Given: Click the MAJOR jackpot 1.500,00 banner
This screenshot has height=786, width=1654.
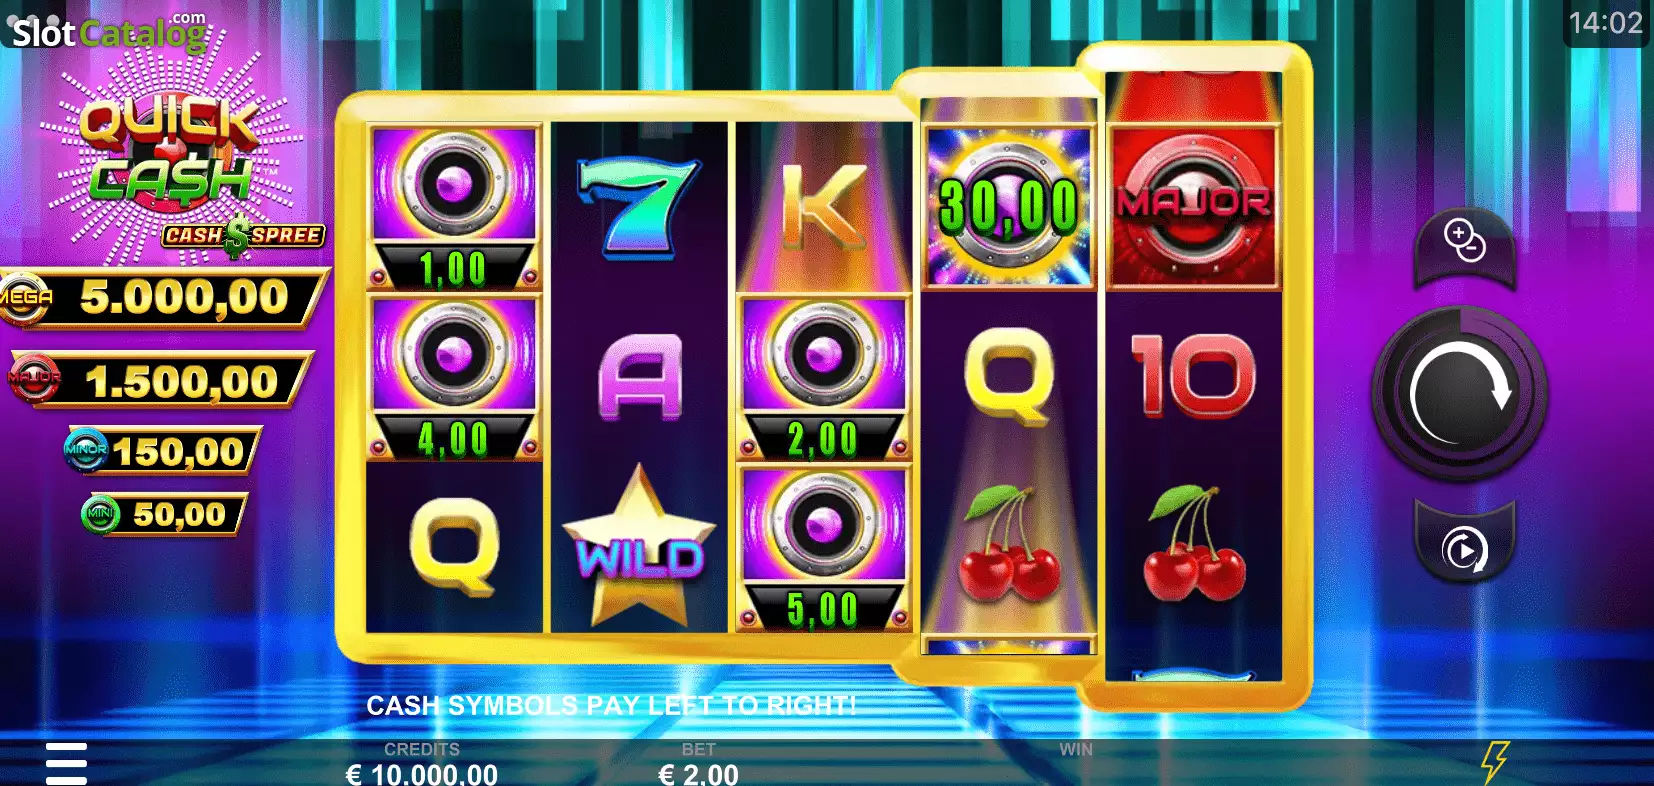Looking at the screenshot, I should pyautogui.click(x=160, y=380).
